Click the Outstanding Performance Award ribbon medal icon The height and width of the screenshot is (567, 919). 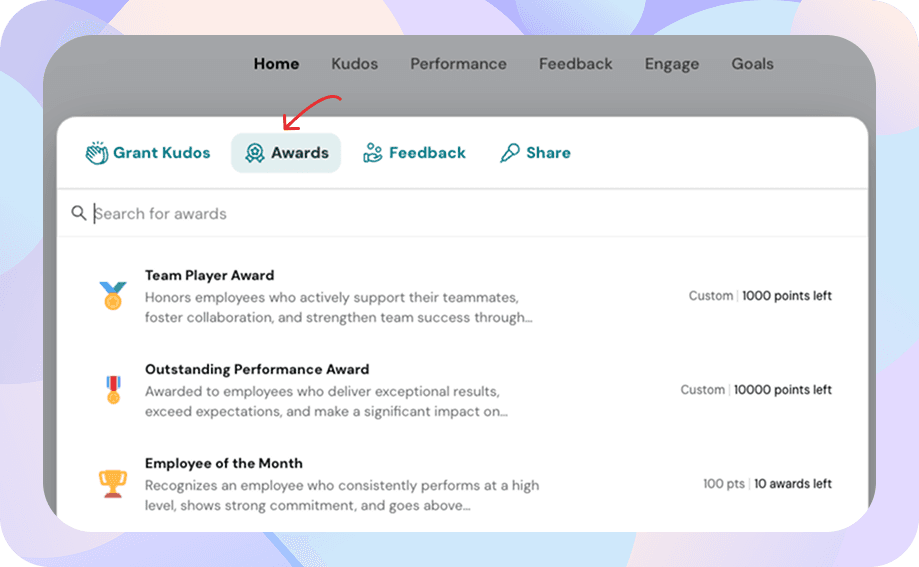point(113,390)
